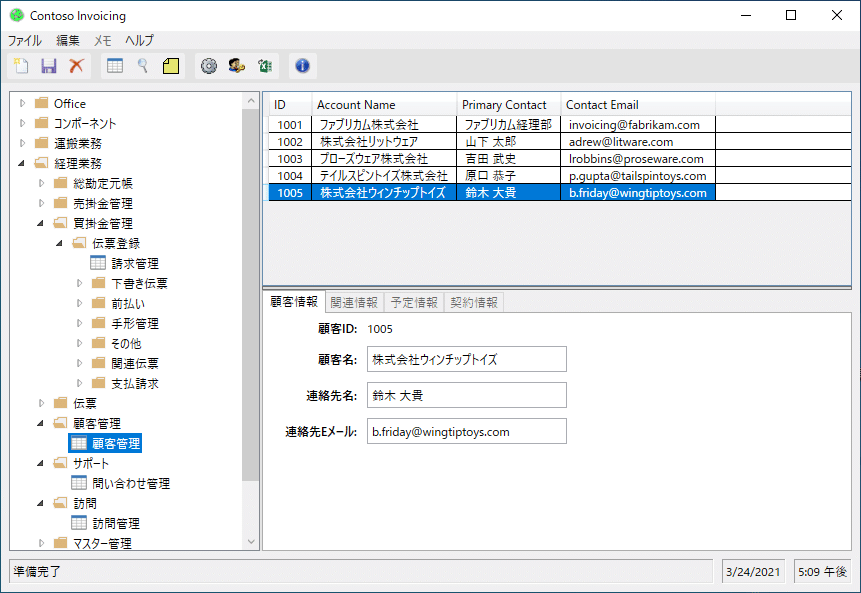Switch to the 契約情報 tab
Image resolution: width=861 pixels, height=593 pixels.
pyautogui.click(x=474, y=303)
